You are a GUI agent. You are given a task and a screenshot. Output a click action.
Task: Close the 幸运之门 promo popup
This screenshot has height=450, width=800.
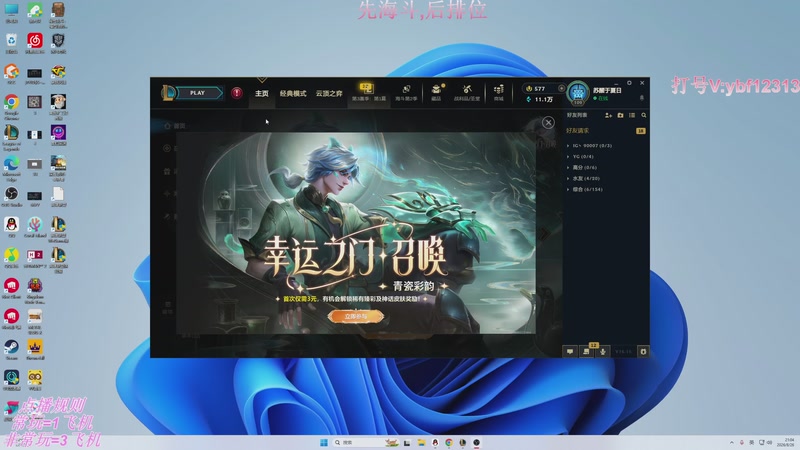[548, 122]
